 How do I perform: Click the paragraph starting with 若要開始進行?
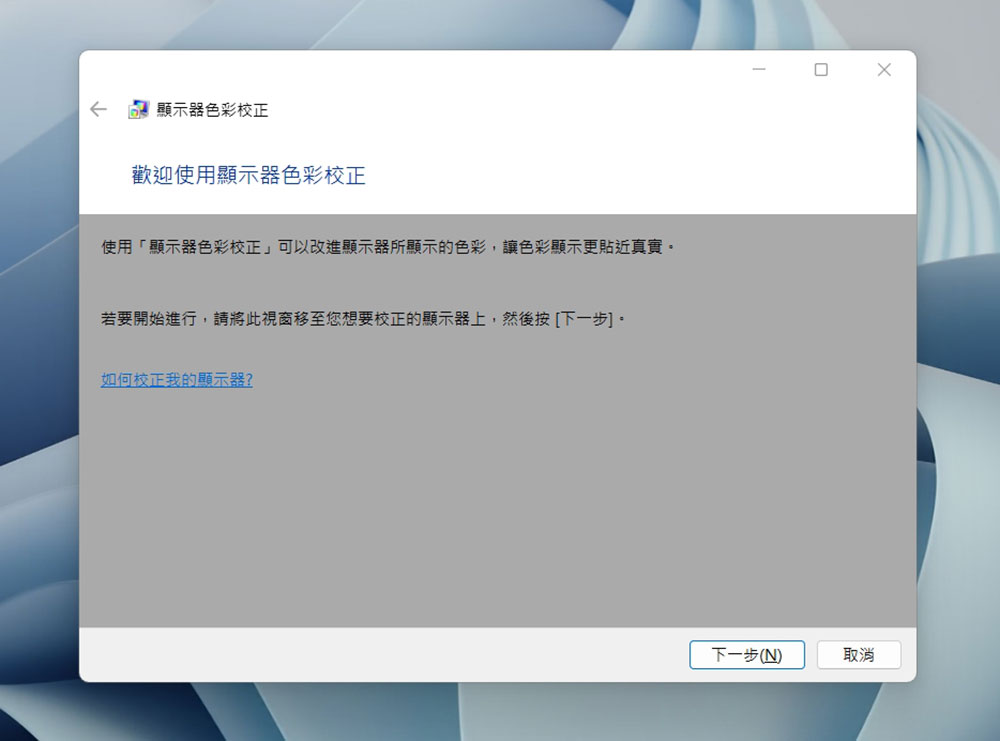[363, 318]
